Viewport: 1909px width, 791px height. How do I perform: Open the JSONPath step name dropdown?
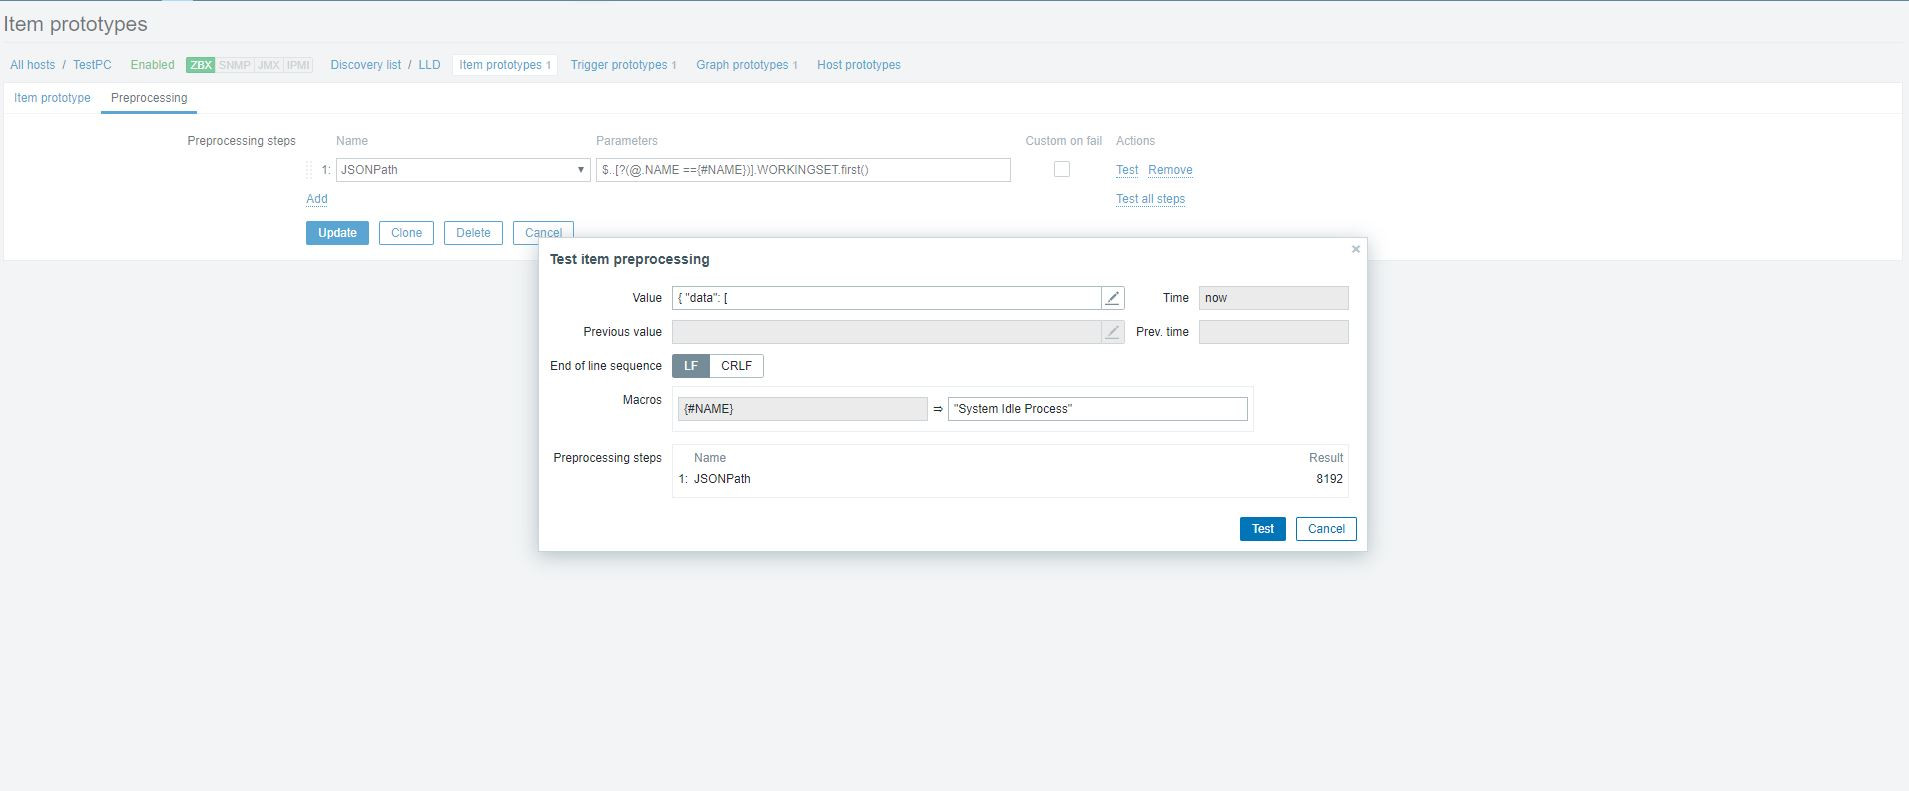(x=462, y=170)
